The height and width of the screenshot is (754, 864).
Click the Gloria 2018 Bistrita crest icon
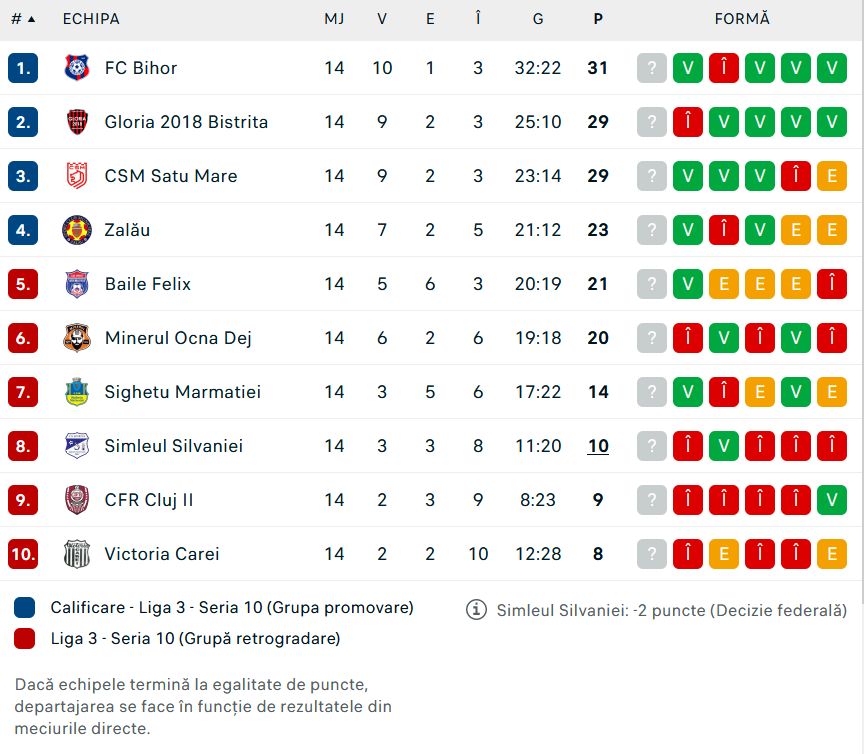tap(77, 122)
